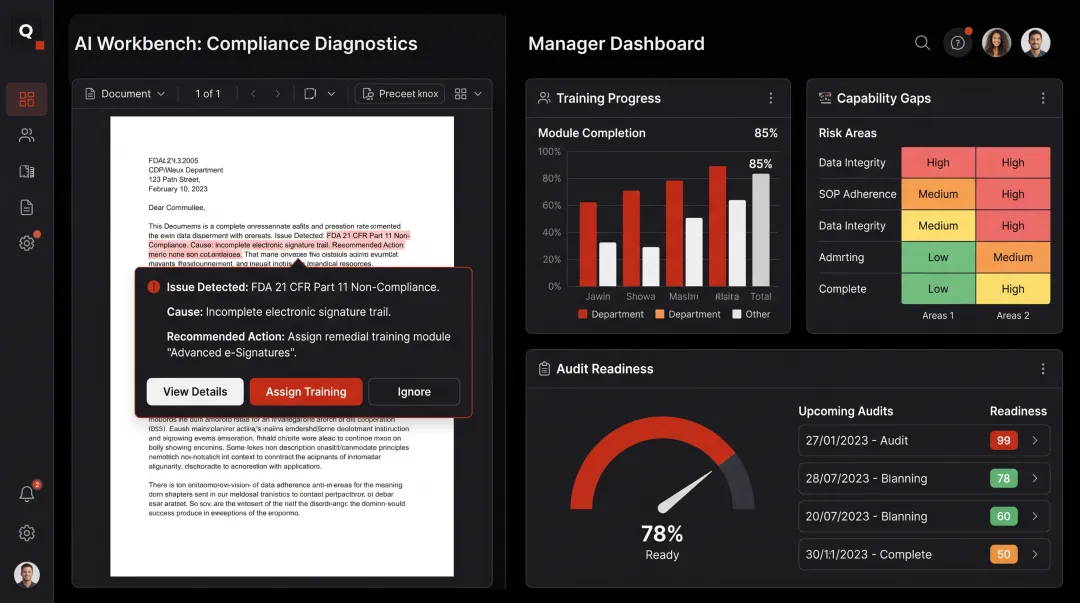Screen dimensions: 1080x603
Task: Click the grid view icon in document toolbar
Action: pos(461,94)
